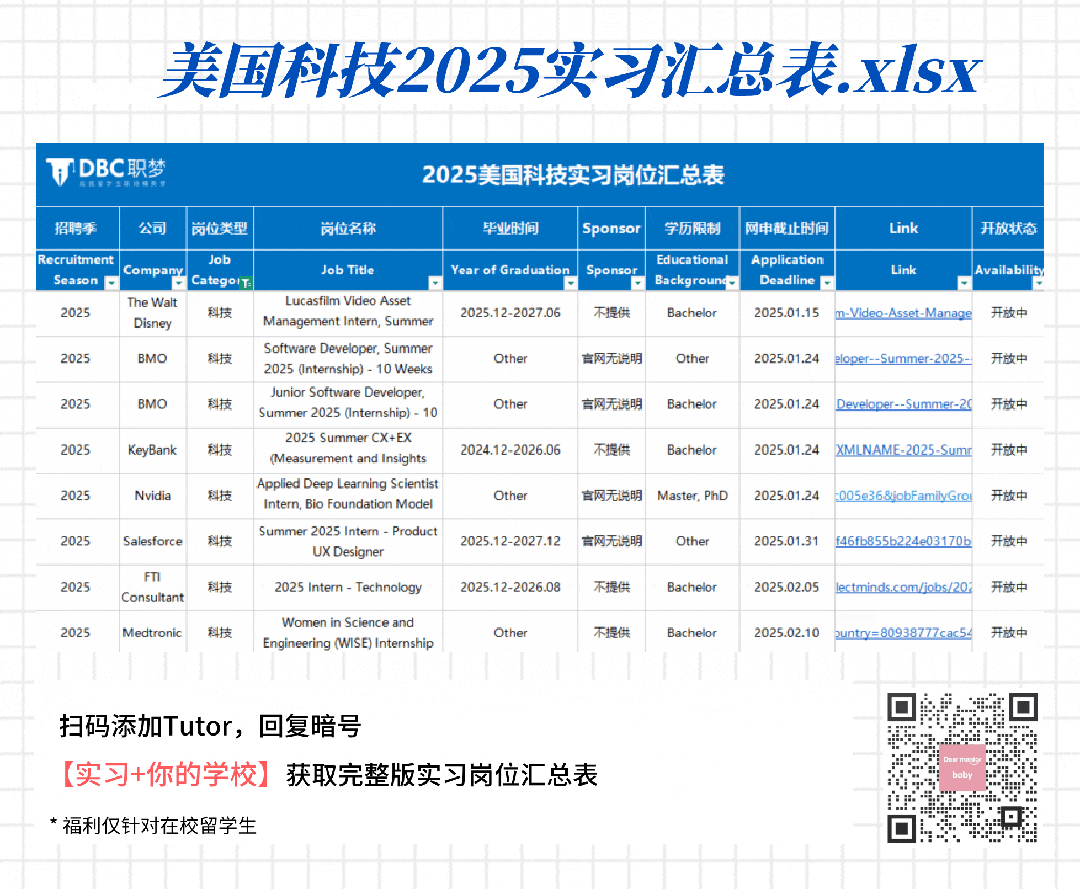Open the Educational Background filter dropdown

731,282
